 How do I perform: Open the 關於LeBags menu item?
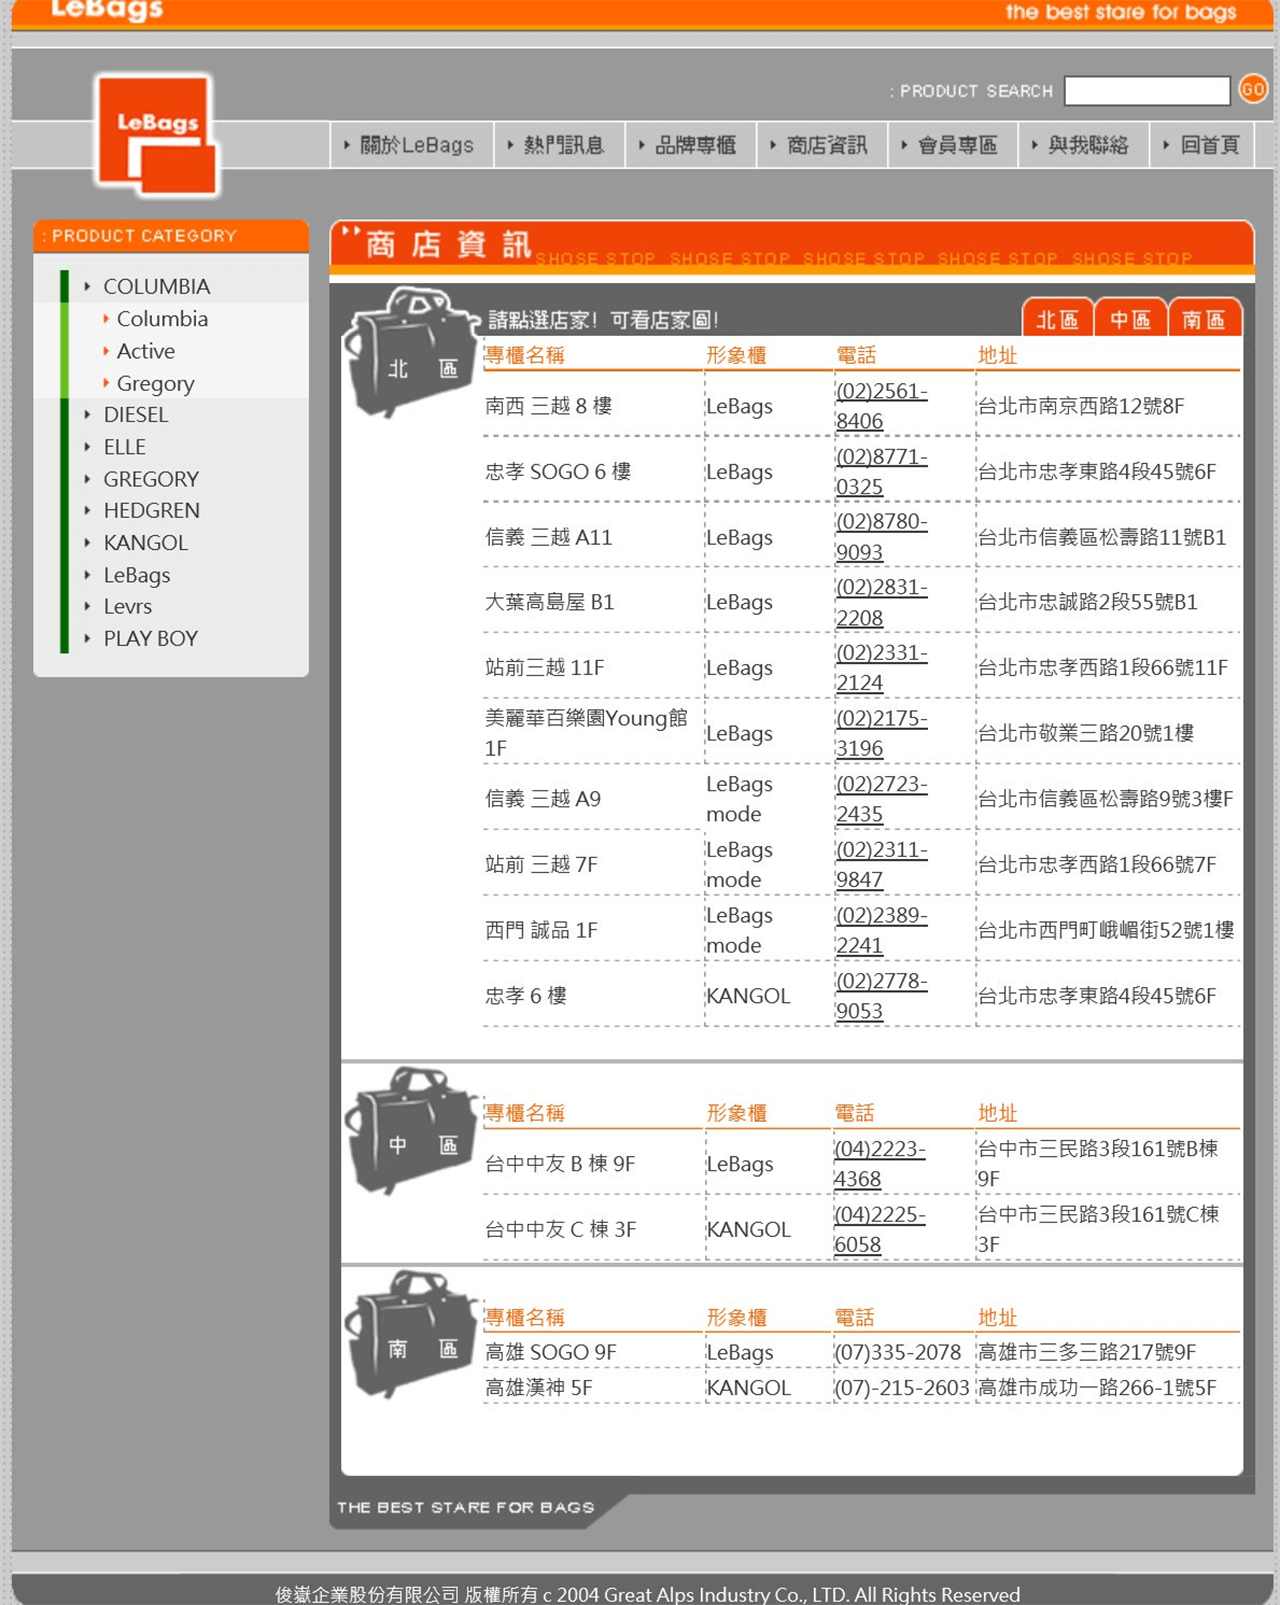(411, 145)
